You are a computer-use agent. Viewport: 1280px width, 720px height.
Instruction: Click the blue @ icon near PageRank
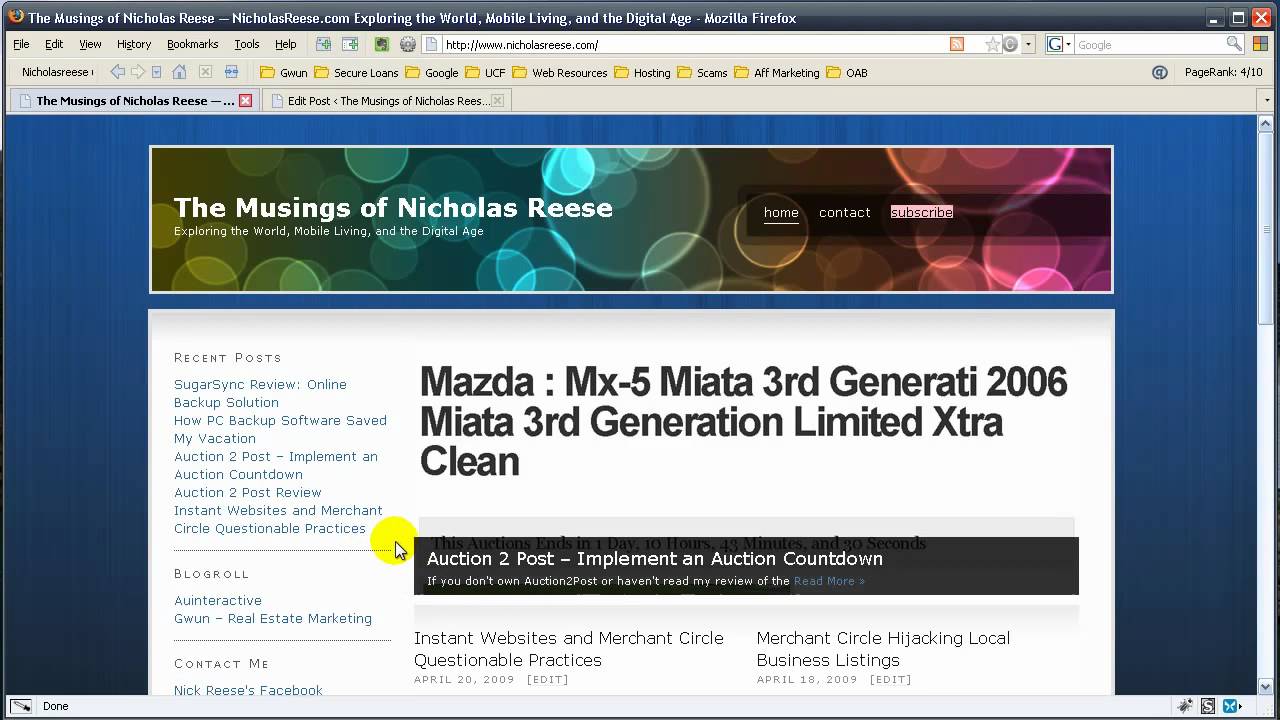click(1160, 72)
